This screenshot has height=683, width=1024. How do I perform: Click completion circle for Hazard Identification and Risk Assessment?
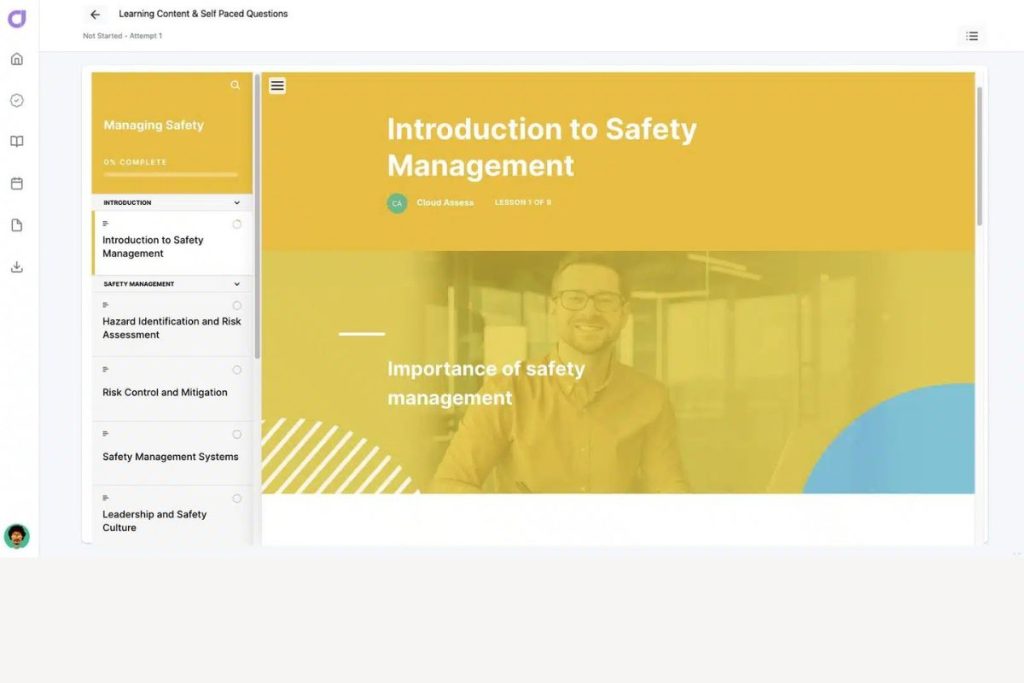[x=237, y=305]
